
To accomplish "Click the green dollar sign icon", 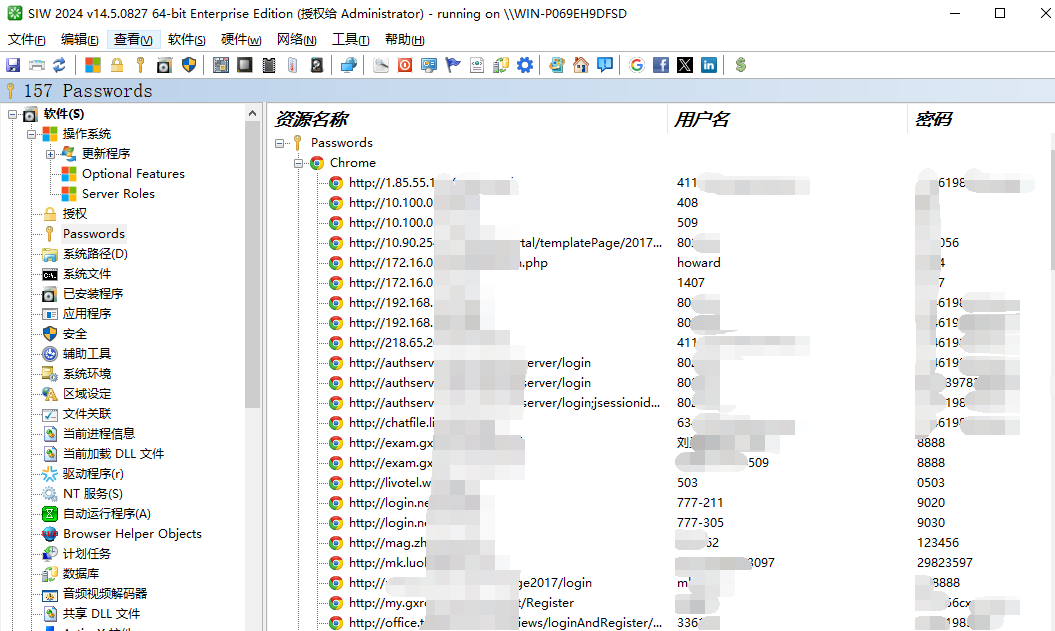I will (740, 65).
